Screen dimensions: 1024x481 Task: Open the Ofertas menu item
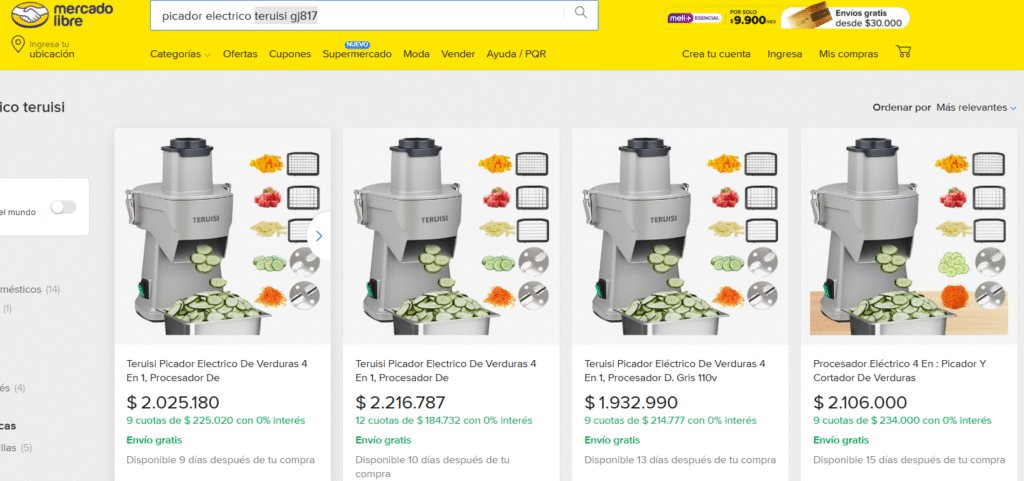[x=240, y=54]
